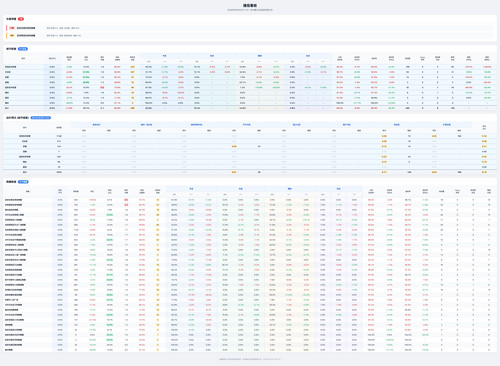The image size is (500, 366).
Task: Click the wide blue pill badge beside third section title
Action: 41,118
